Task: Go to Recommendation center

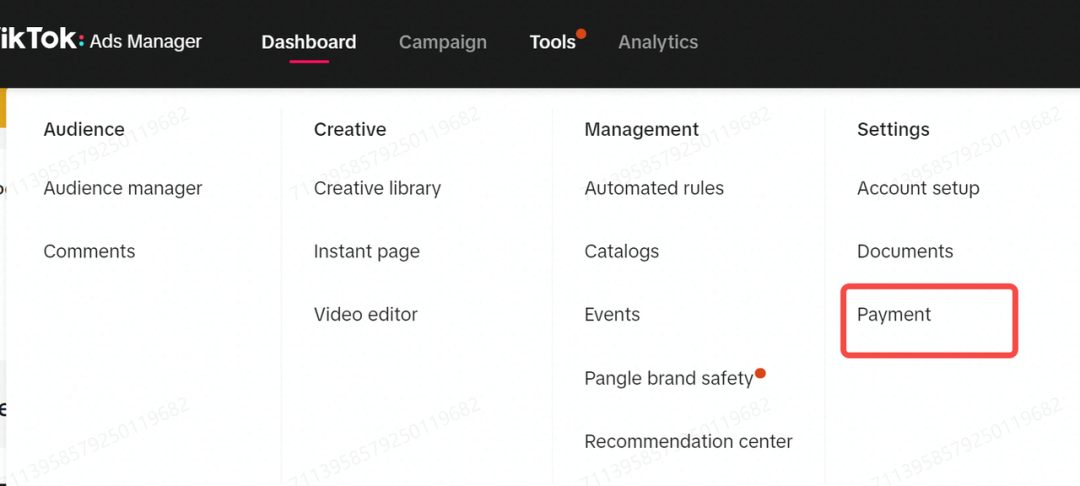Action: 688,441
